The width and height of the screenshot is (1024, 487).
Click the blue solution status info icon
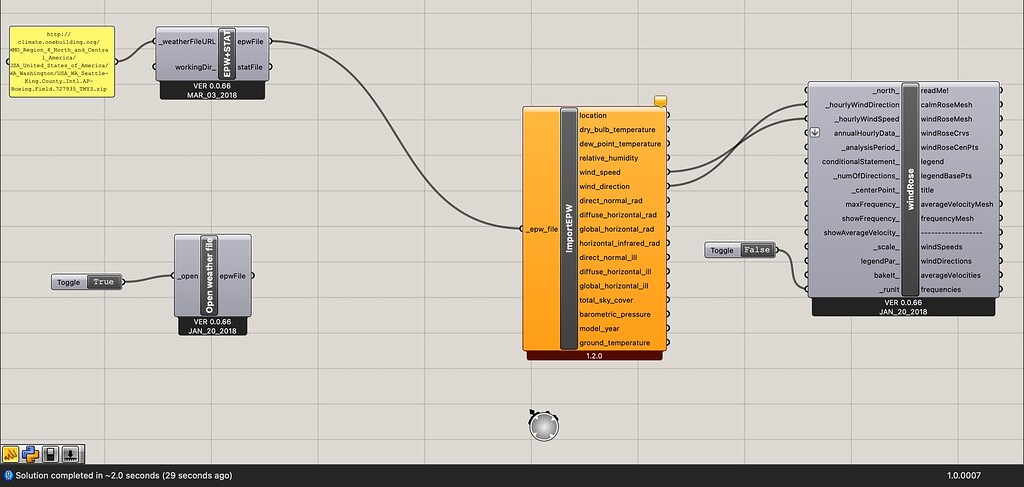click(x=8, y=476)
